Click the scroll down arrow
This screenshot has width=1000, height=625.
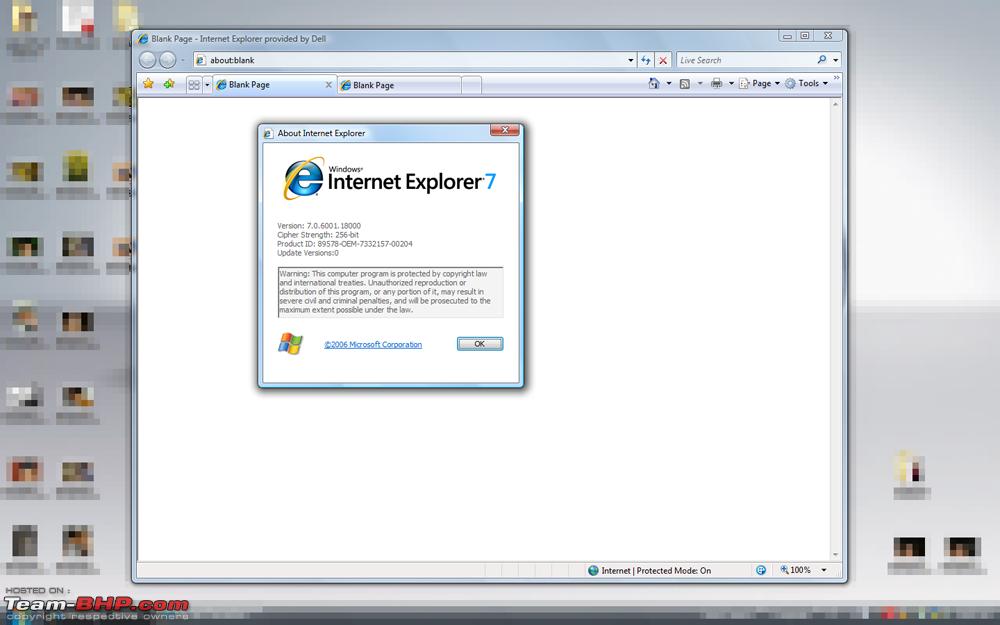[x=835, y=555]
